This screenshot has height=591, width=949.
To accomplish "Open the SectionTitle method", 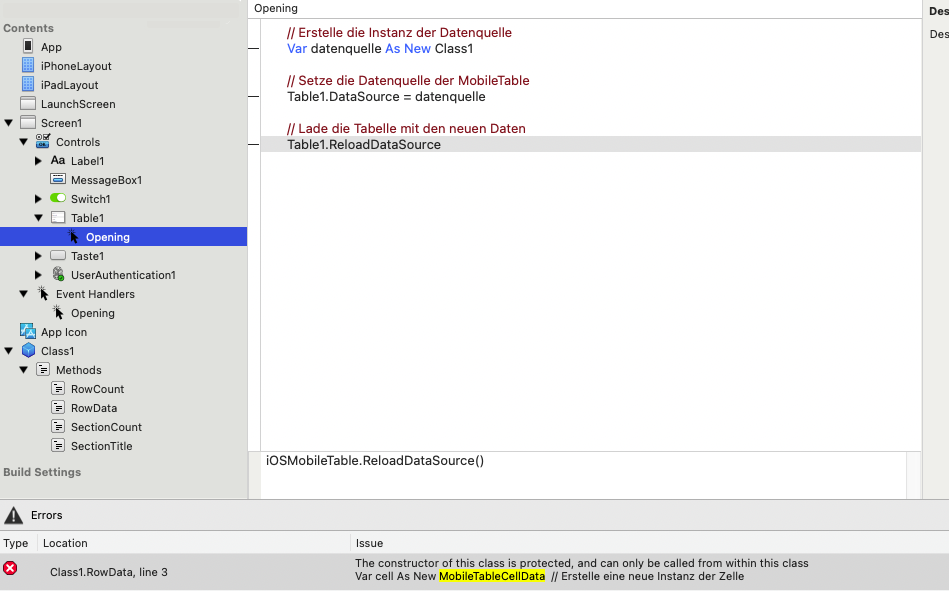I will [x=101, y=446].
